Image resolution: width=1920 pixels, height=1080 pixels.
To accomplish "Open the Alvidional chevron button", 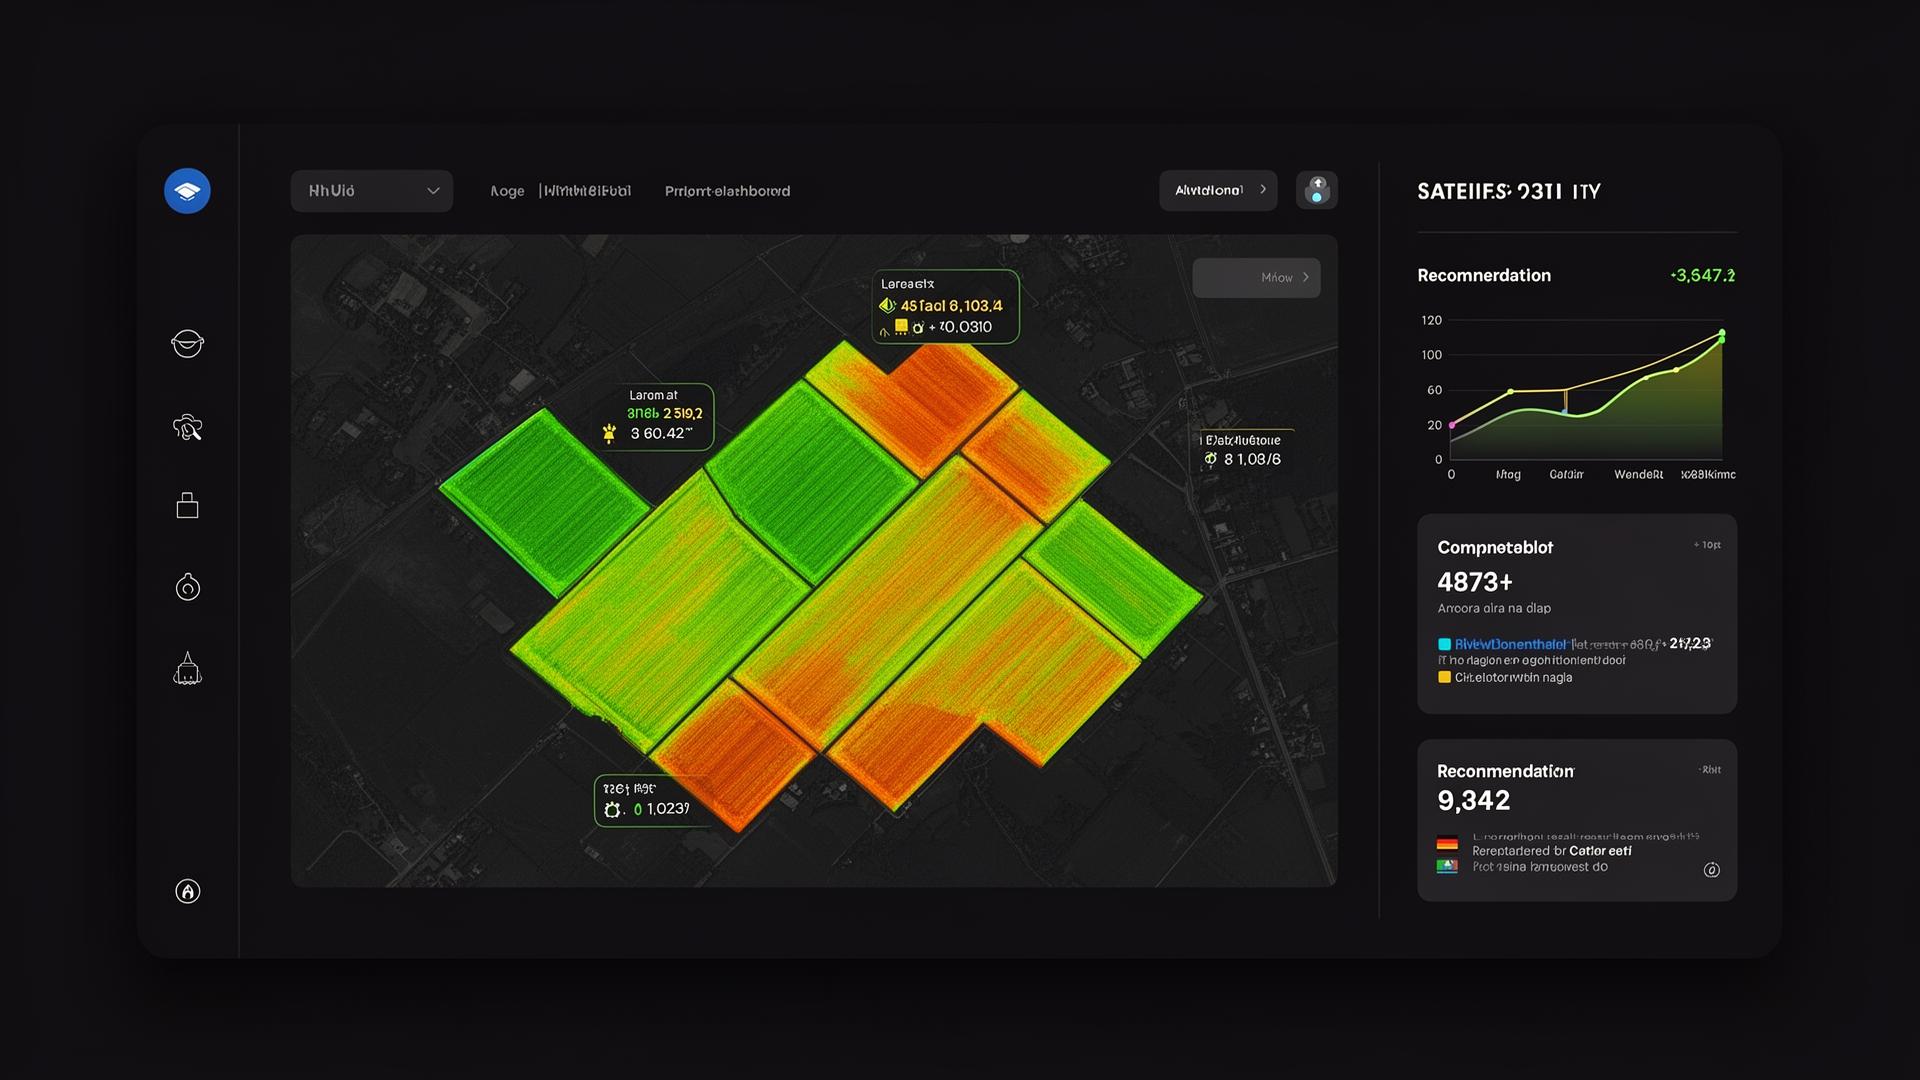I will [1218, 190].
